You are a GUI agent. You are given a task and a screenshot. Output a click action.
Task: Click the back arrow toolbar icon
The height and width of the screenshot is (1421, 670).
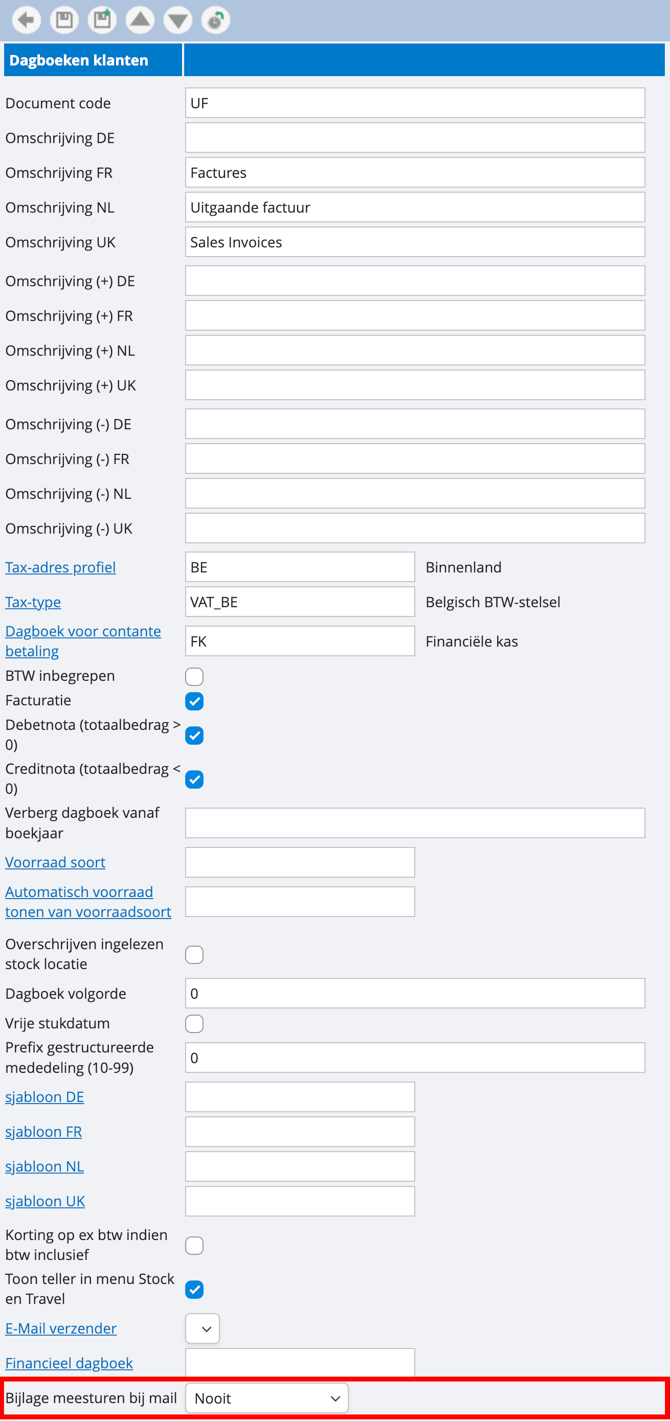26,19
